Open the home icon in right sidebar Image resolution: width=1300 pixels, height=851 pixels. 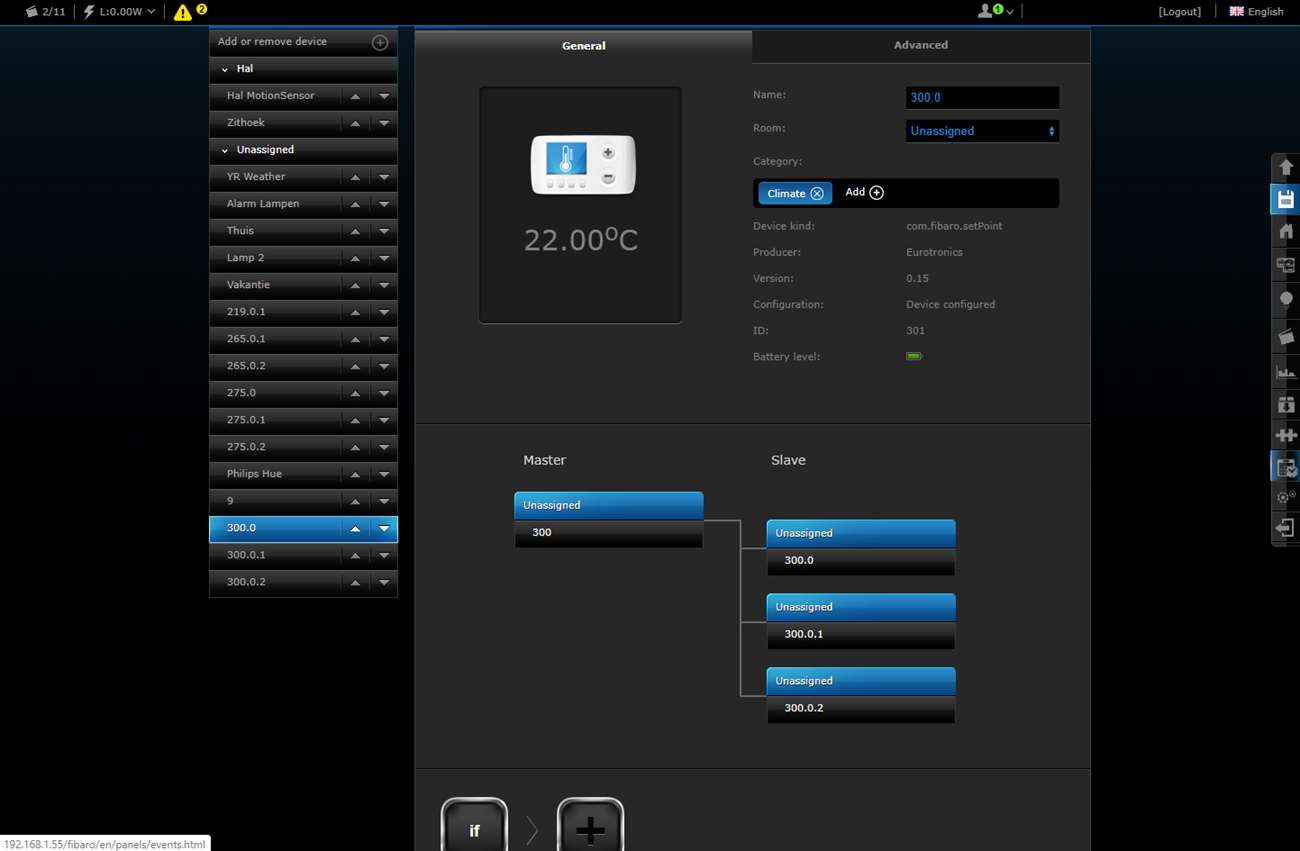(1285, 232)
